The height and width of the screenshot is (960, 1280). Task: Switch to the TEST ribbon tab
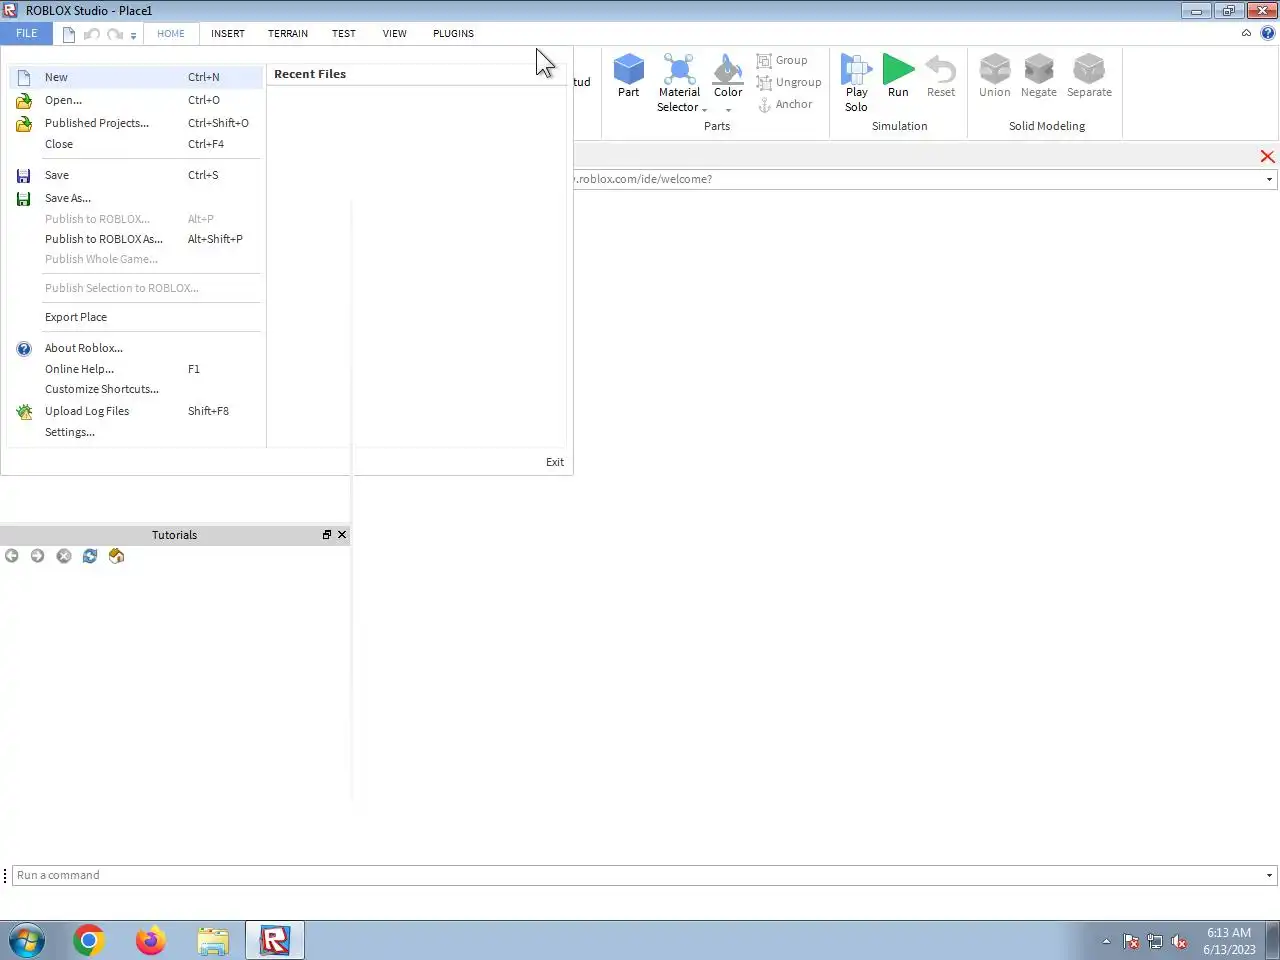(x=344, y=33)
